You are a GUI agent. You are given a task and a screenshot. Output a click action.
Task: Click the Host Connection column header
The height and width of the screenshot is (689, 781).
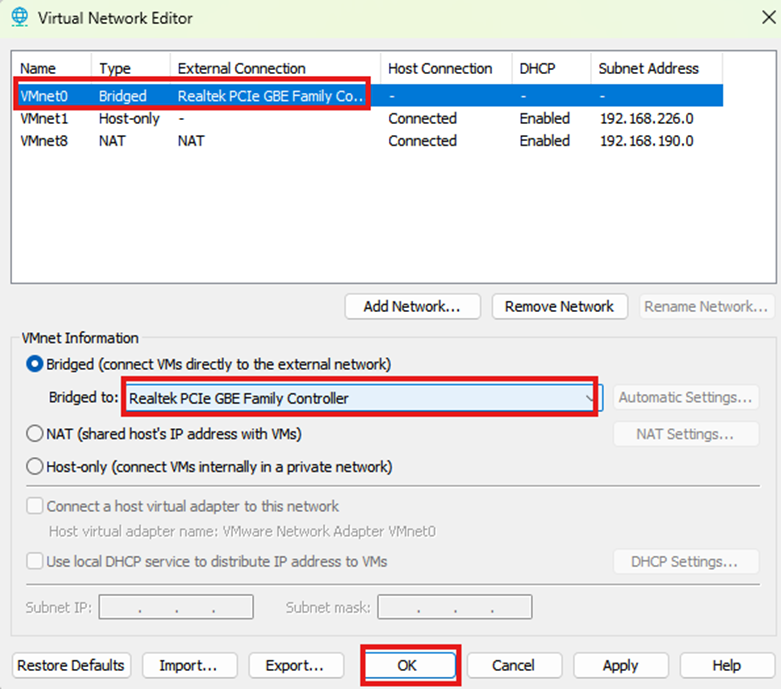coord(446,68)
